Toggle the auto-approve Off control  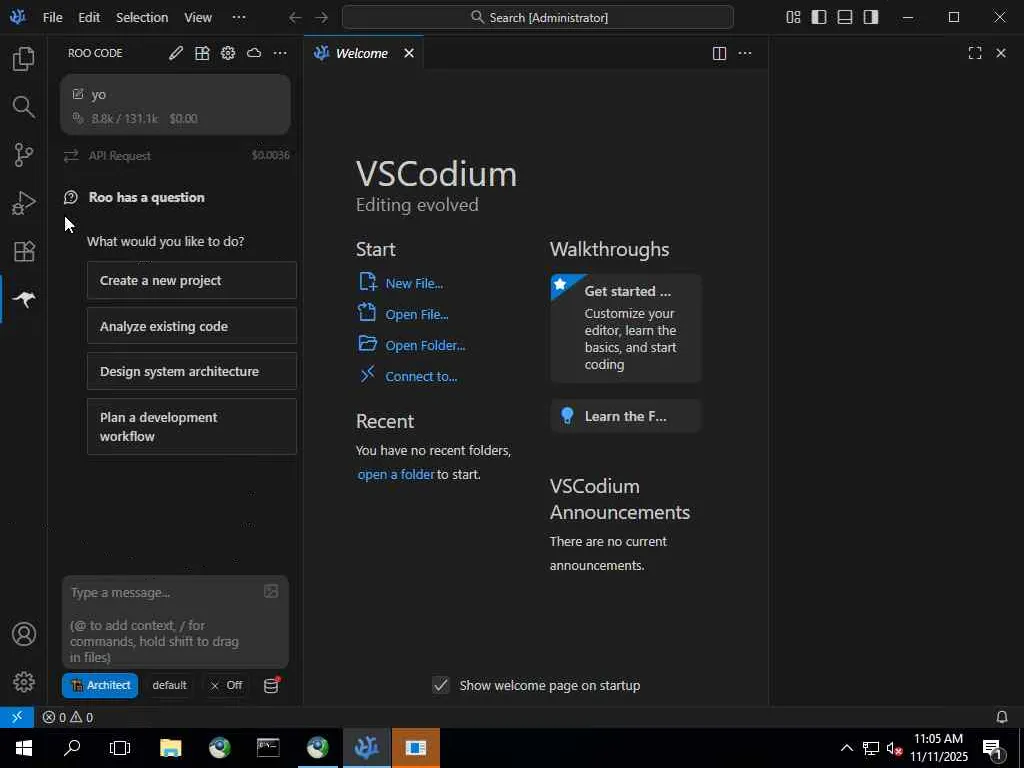click(227, 685)
